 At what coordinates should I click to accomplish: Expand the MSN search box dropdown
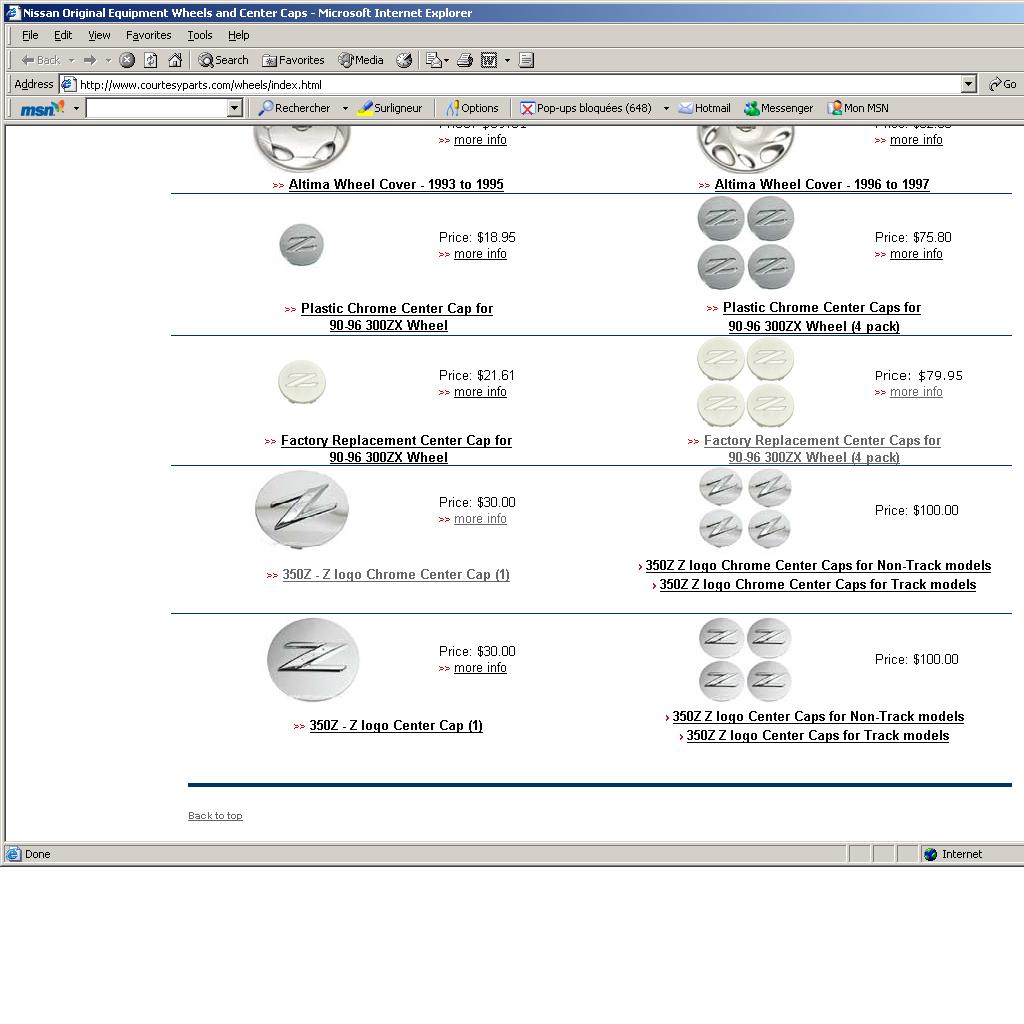point(235,108)
